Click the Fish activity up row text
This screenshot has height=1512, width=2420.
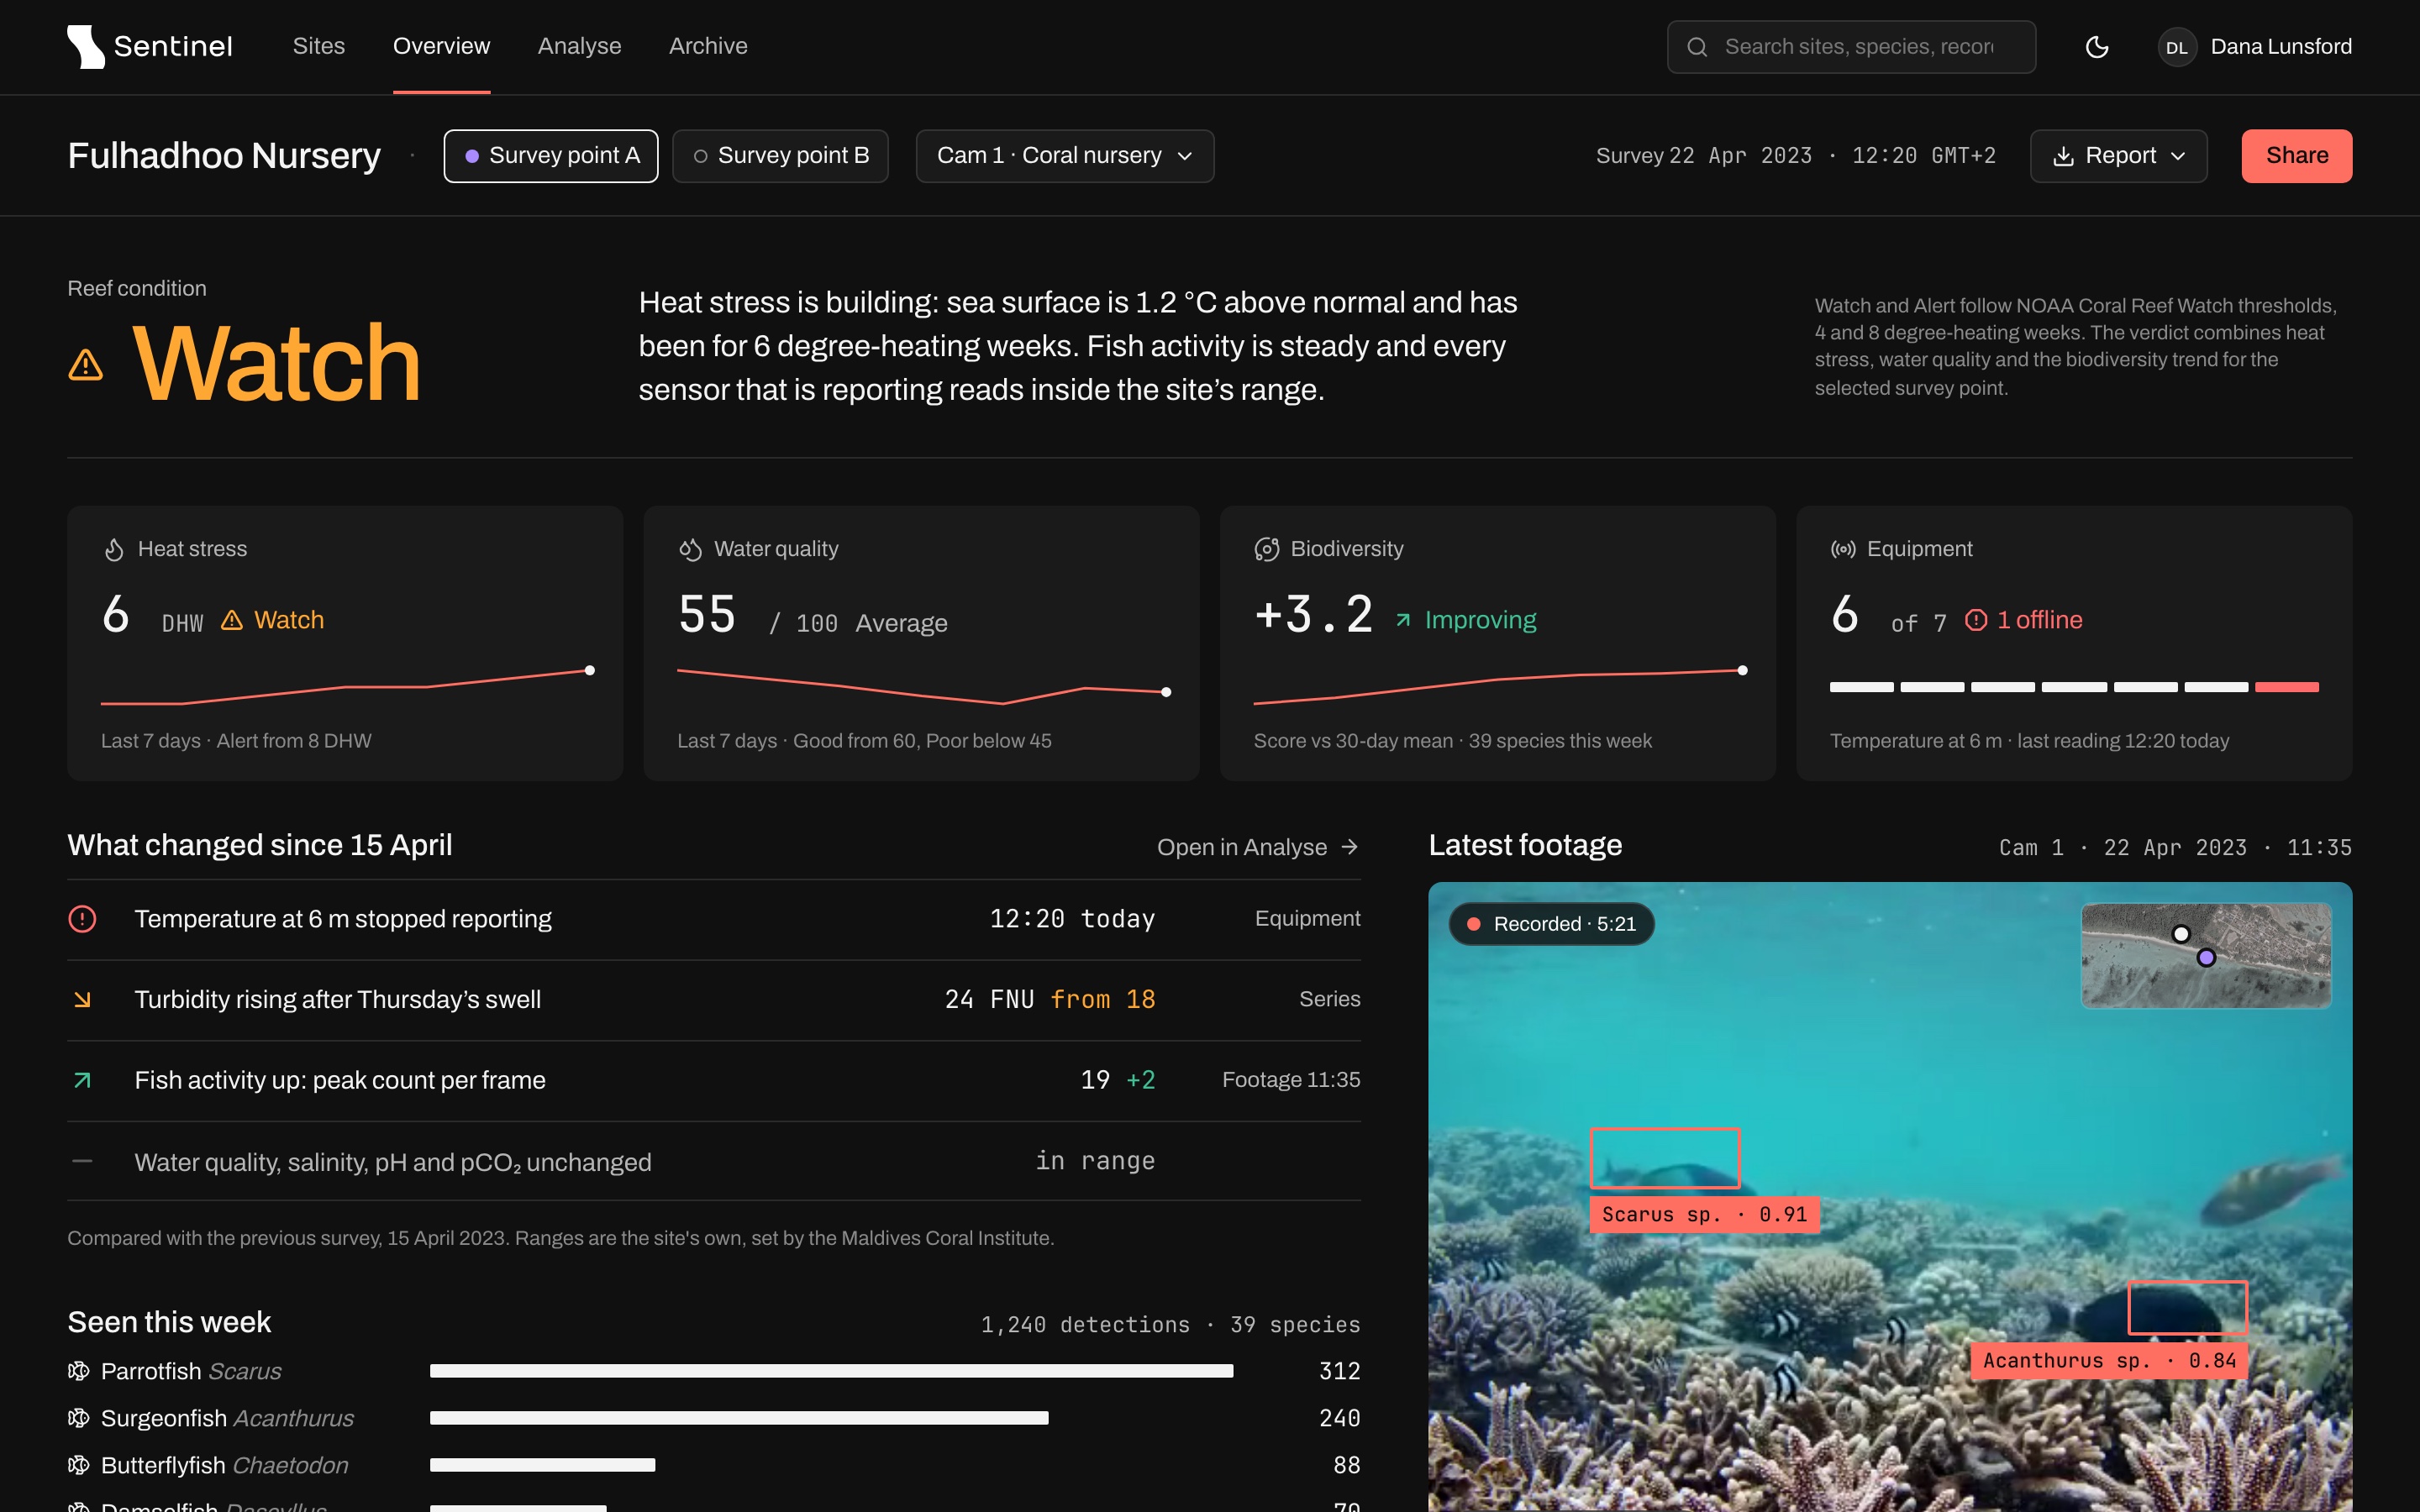(340, 1080)
